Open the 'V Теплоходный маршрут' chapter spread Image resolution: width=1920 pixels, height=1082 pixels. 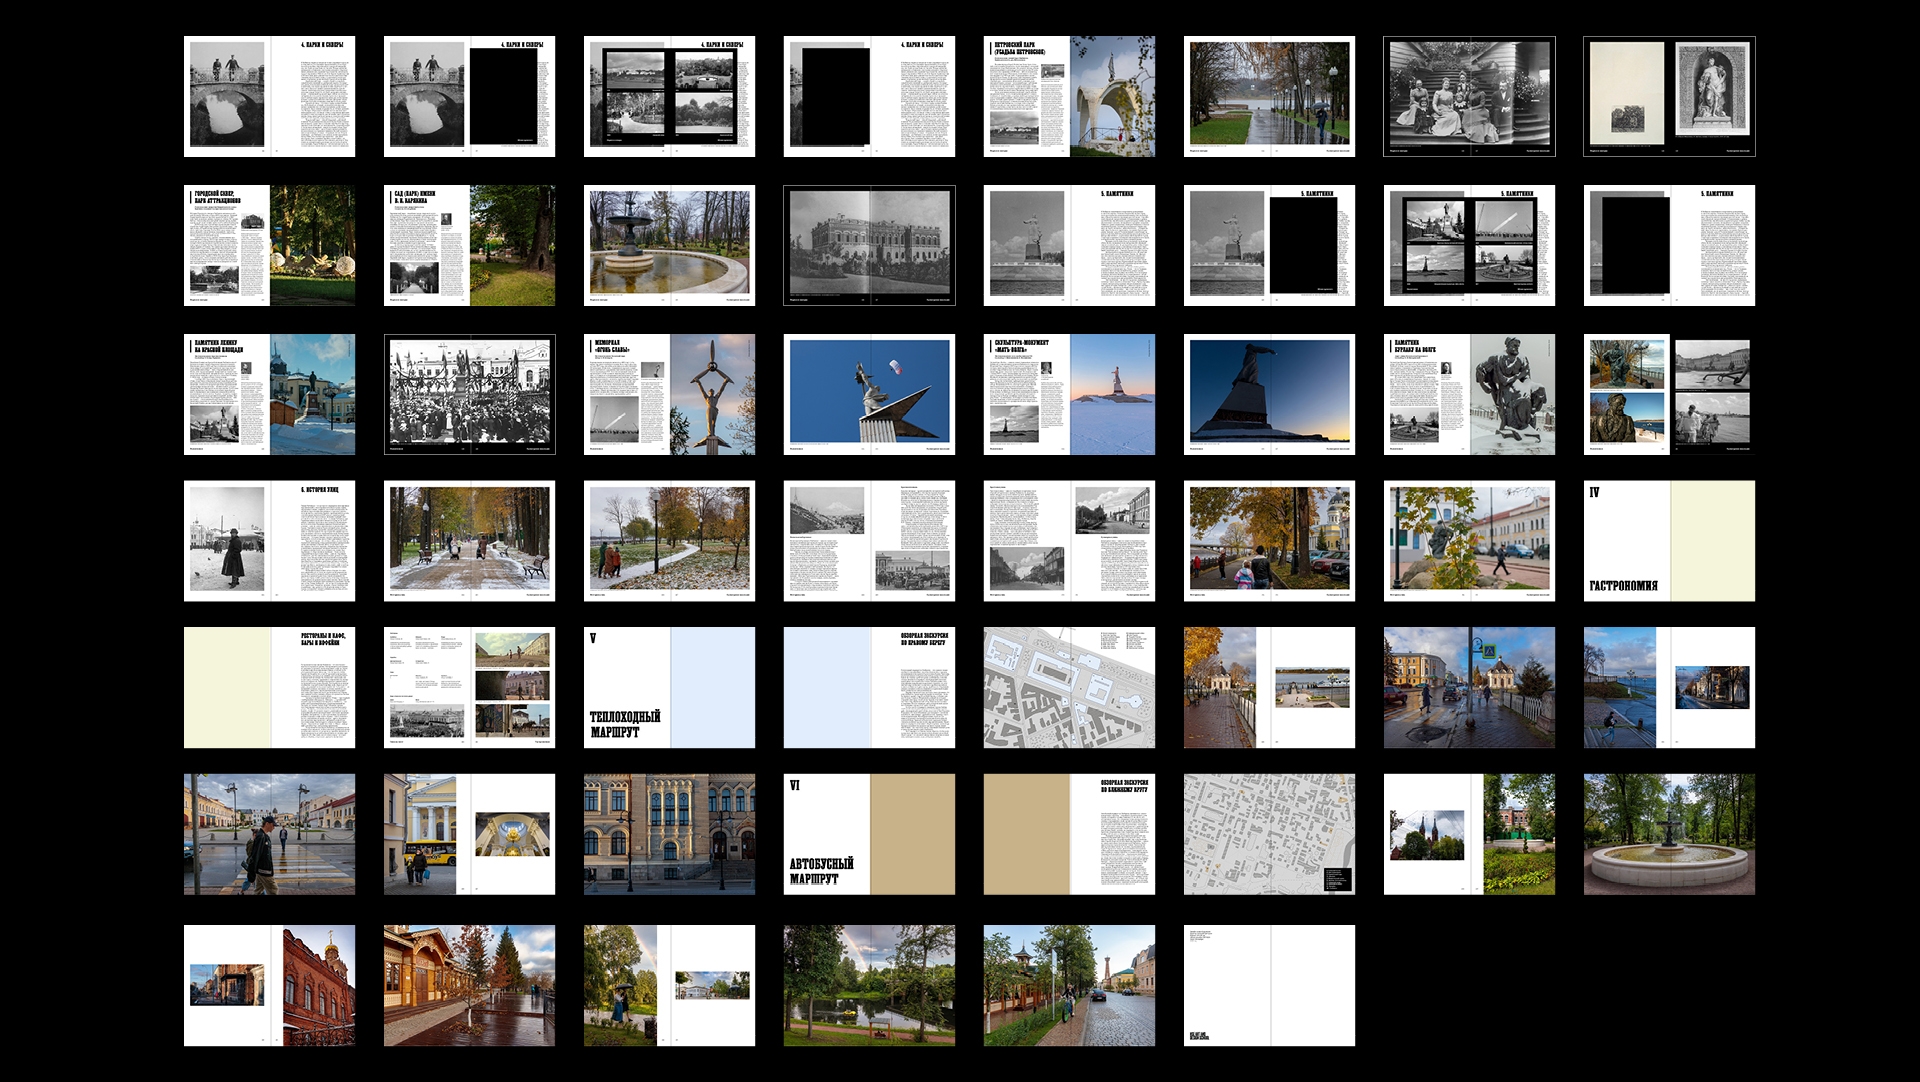[669, 688]
